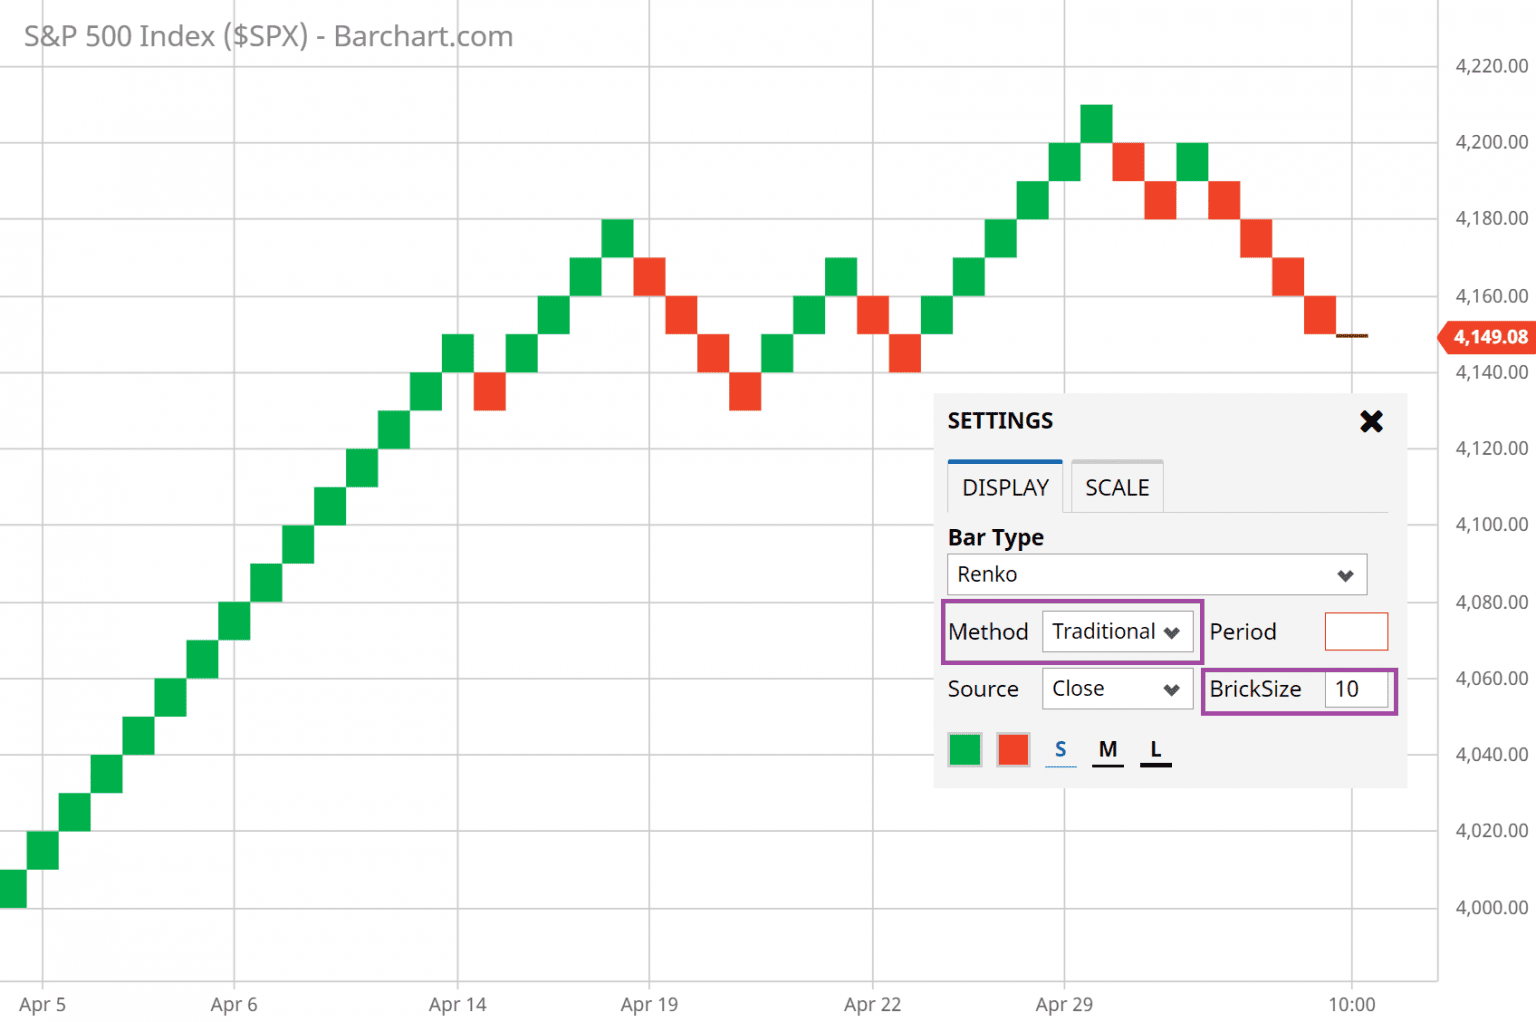Select the L large bar size option
The image size is (1536, 1022).
1155,748
